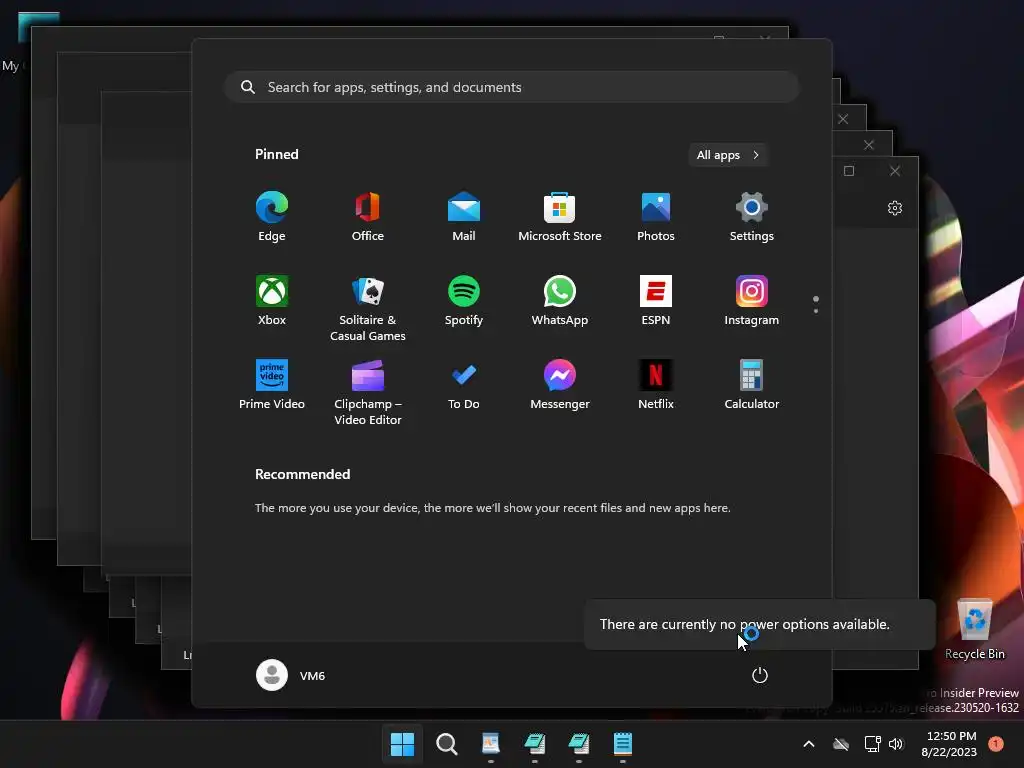Open the rightmost Notepad taskbar icon
This screenshot has width=1024, height=768.
click(622, 744)
